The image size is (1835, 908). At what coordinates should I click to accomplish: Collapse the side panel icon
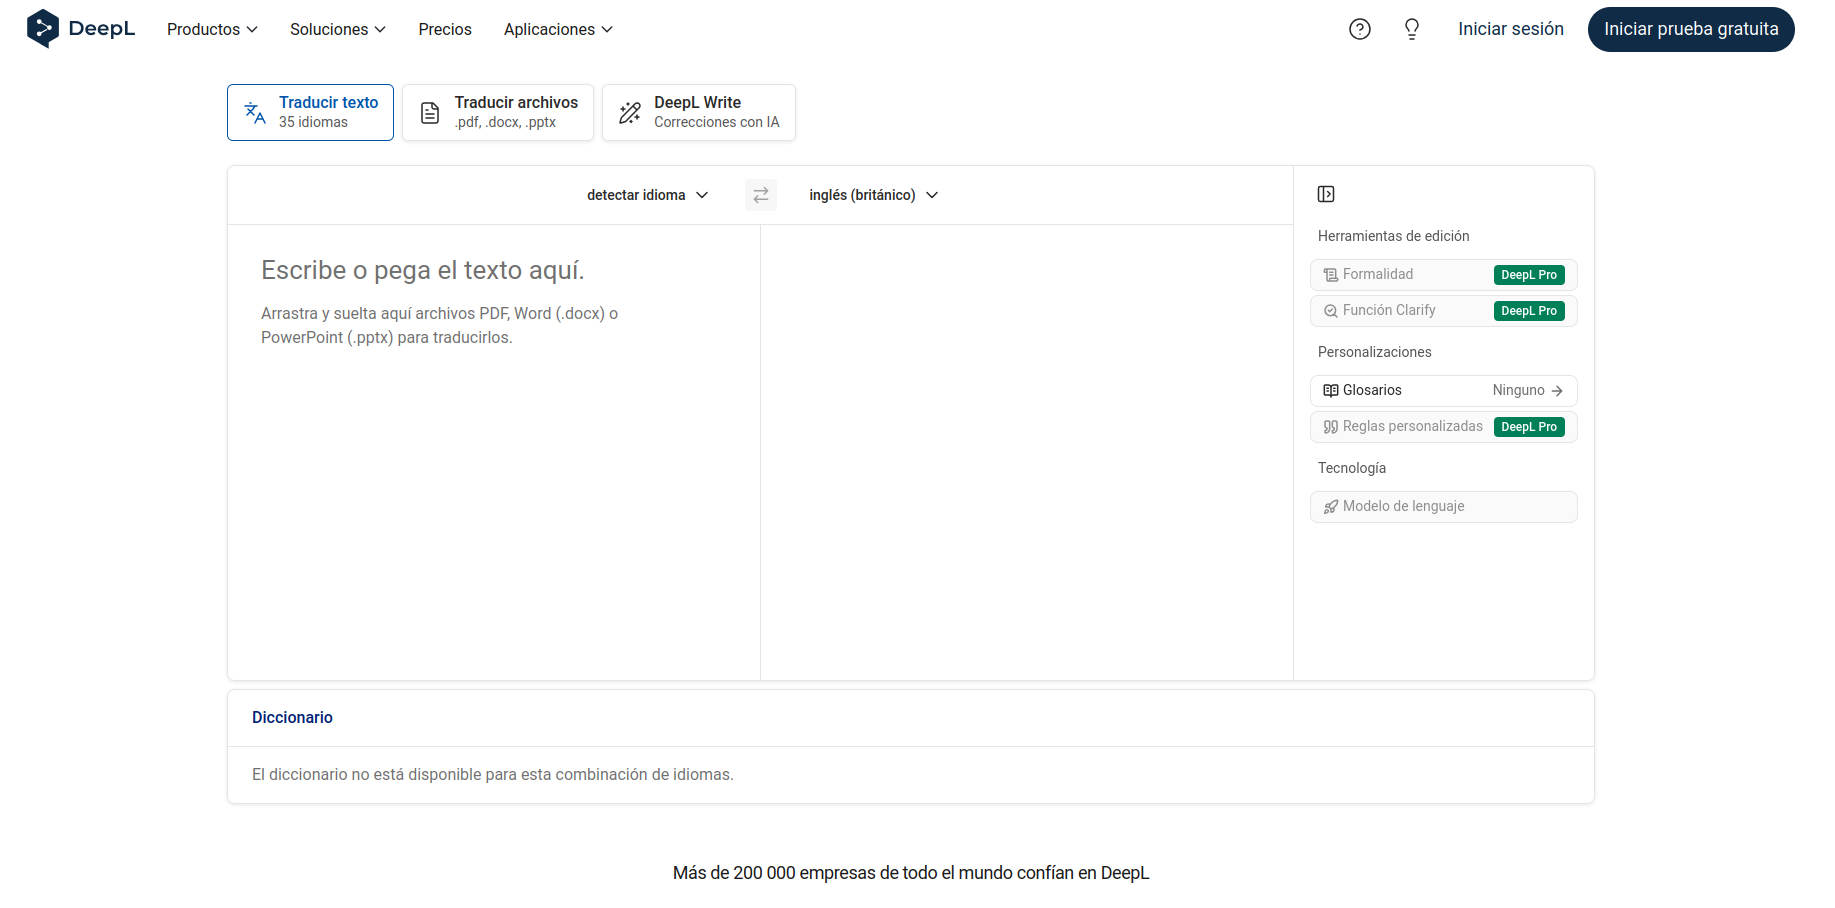click(x=1326, y=194)
